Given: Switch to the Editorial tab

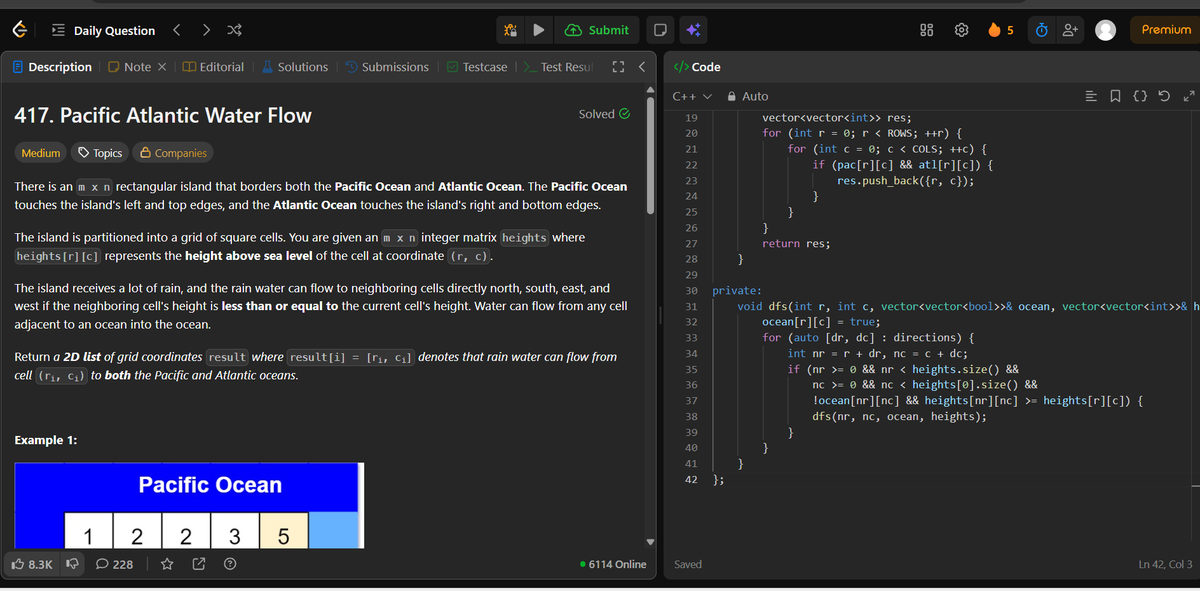Looking at the screenshot, I should (213, 67).
